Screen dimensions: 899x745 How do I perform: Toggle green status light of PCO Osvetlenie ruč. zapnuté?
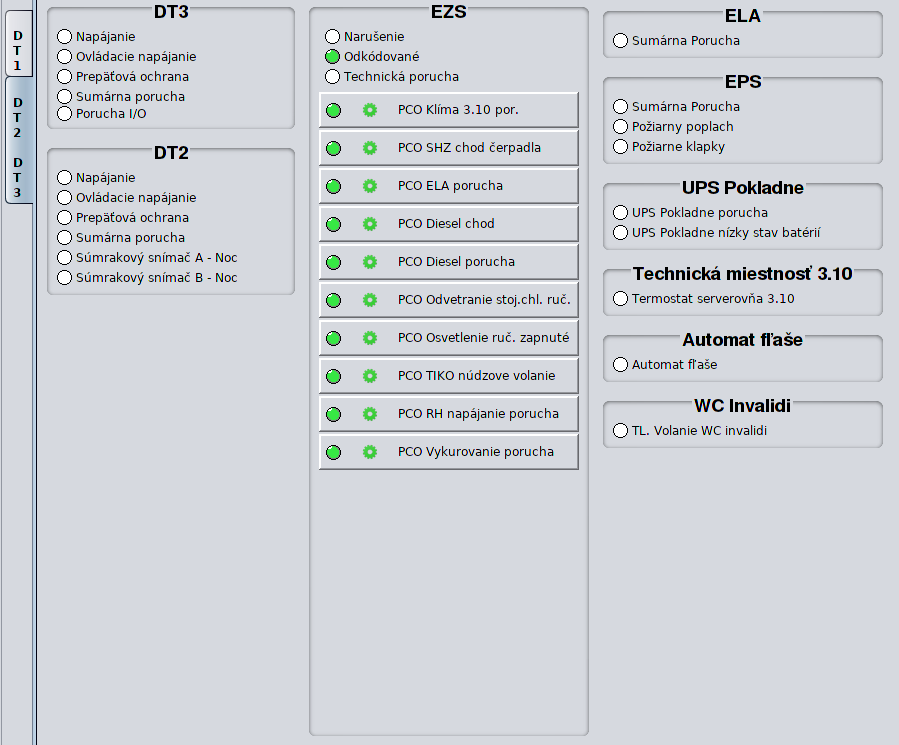click(333, 338)
